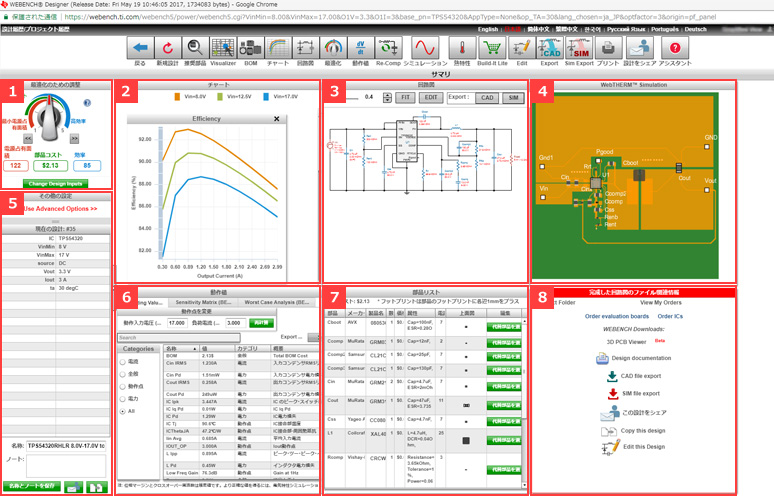
Task: Click the SIM file export download icon
Action: point(613,393)
